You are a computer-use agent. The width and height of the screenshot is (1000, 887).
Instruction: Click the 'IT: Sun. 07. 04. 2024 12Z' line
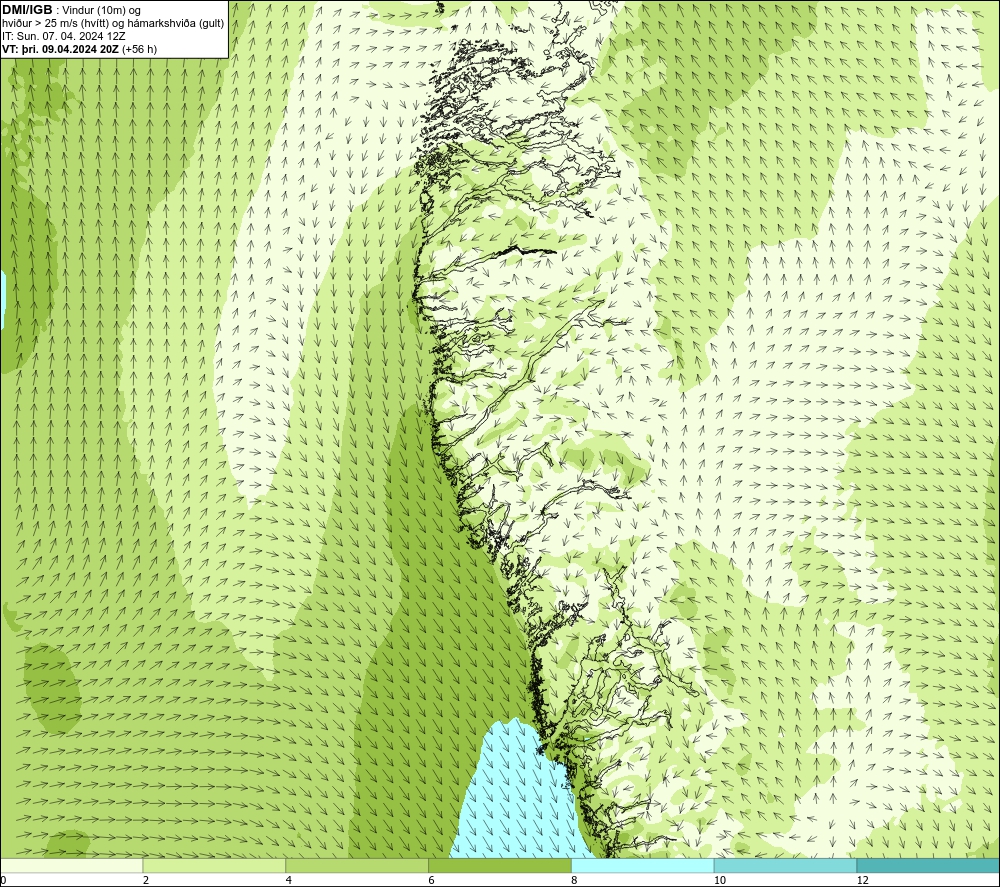click(64, 36)
